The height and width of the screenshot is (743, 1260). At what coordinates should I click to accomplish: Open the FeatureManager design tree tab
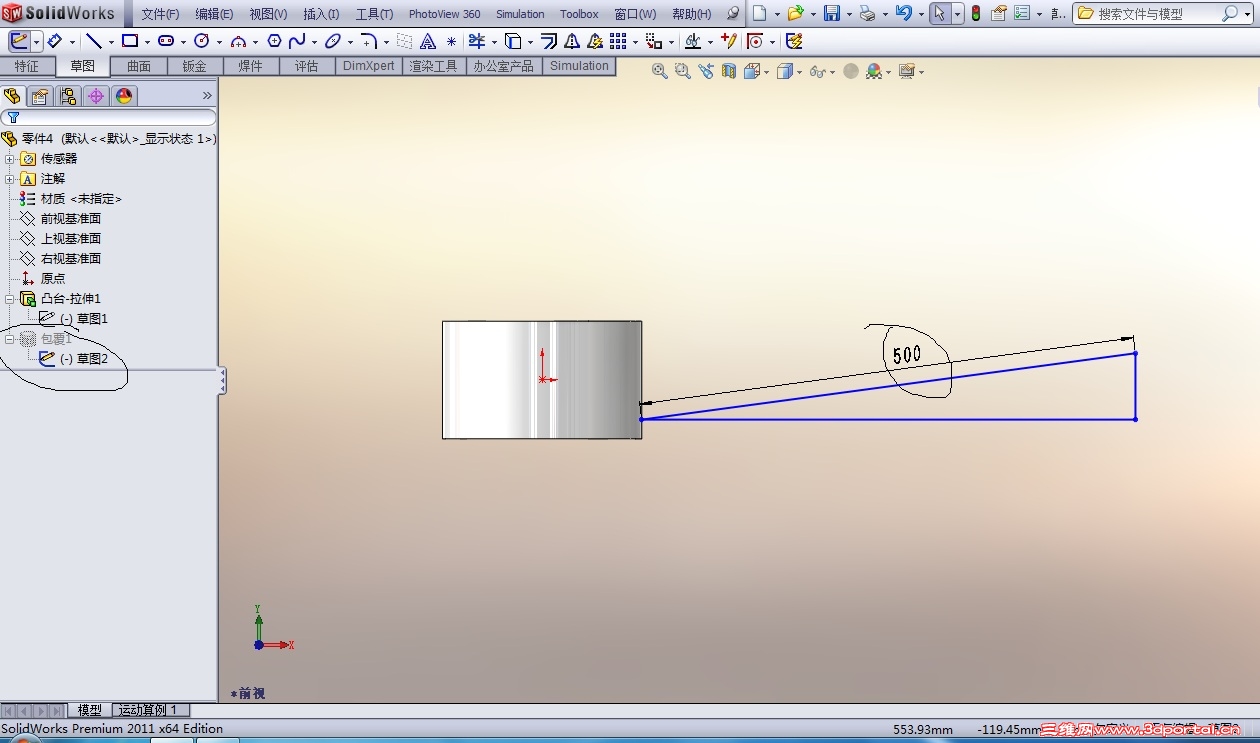13,96
